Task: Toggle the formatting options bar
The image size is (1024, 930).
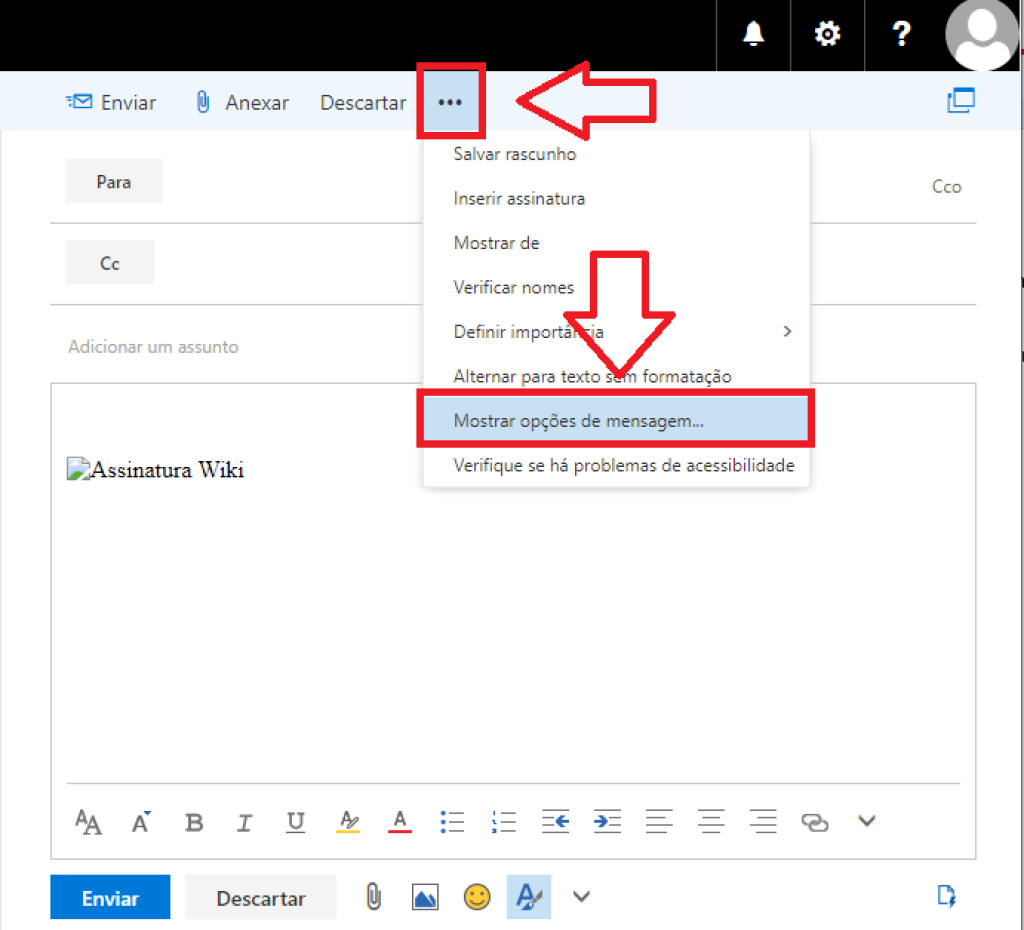Action: click(529, 897)
